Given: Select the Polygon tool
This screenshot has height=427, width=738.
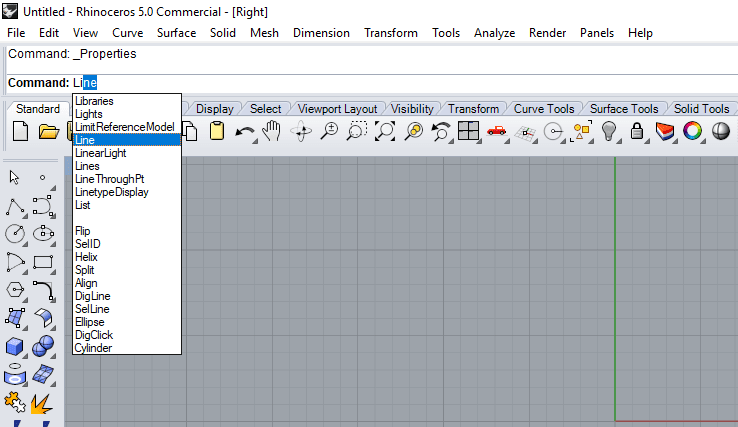Looking at the screenshot, I should point(15,290).
